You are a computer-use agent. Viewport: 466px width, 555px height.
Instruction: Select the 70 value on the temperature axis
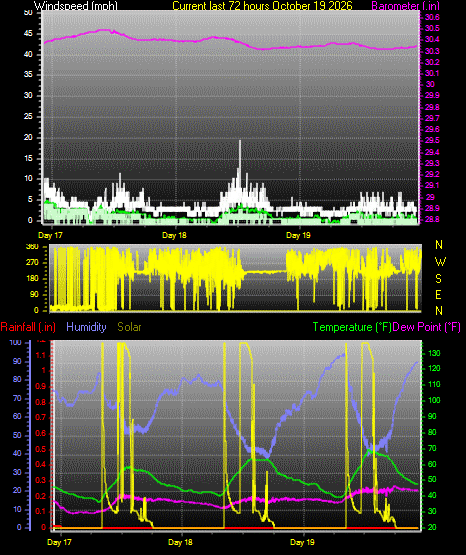(432, 448)
